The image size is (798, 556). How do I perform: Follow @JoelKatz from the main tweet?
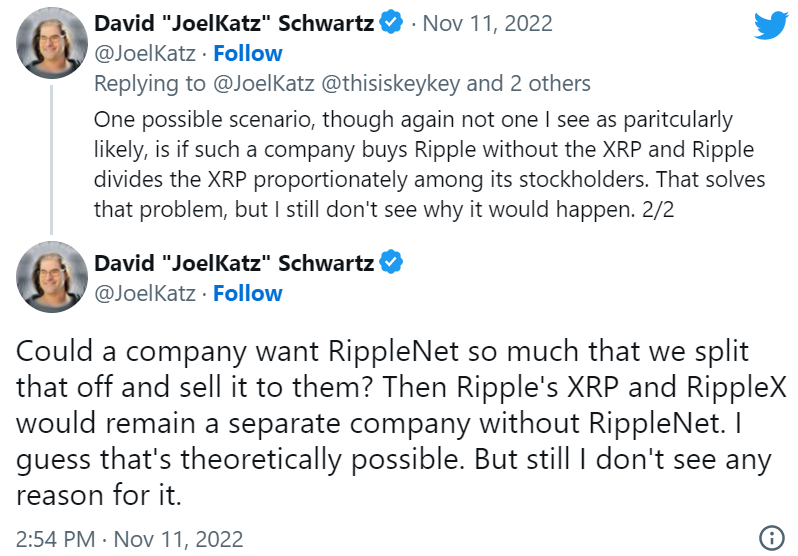pyautogui.click(x=248, y=293)
